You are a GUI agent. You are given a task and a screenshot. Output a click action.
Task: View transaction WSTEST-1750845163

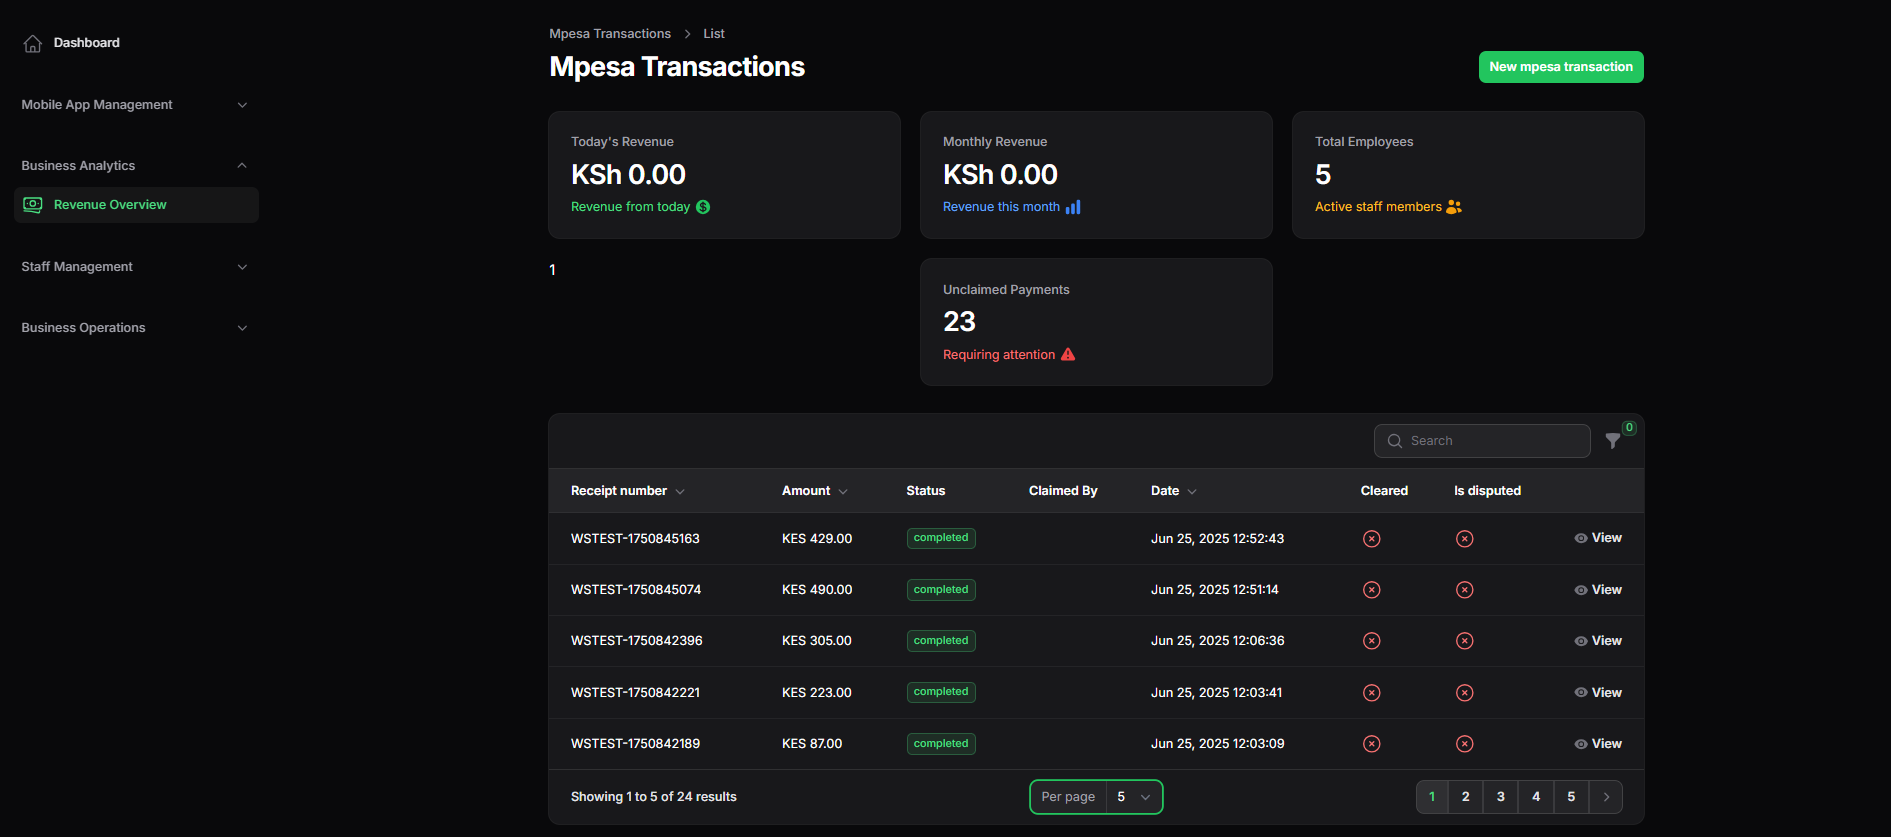tap(1598, 538)
